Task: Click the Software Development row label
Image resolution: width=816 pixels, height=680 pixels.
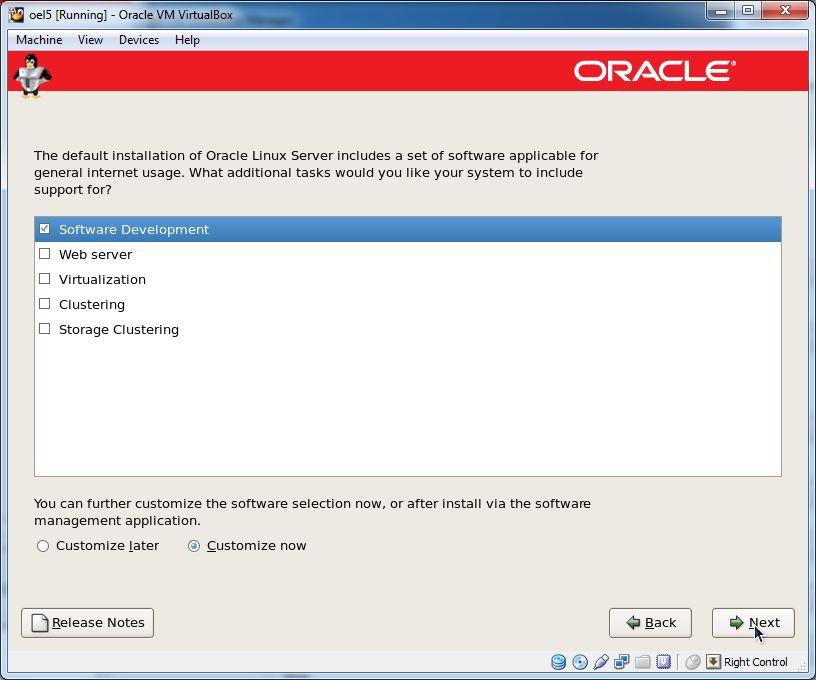Action: pyautogui.click(x=134, y=229)
